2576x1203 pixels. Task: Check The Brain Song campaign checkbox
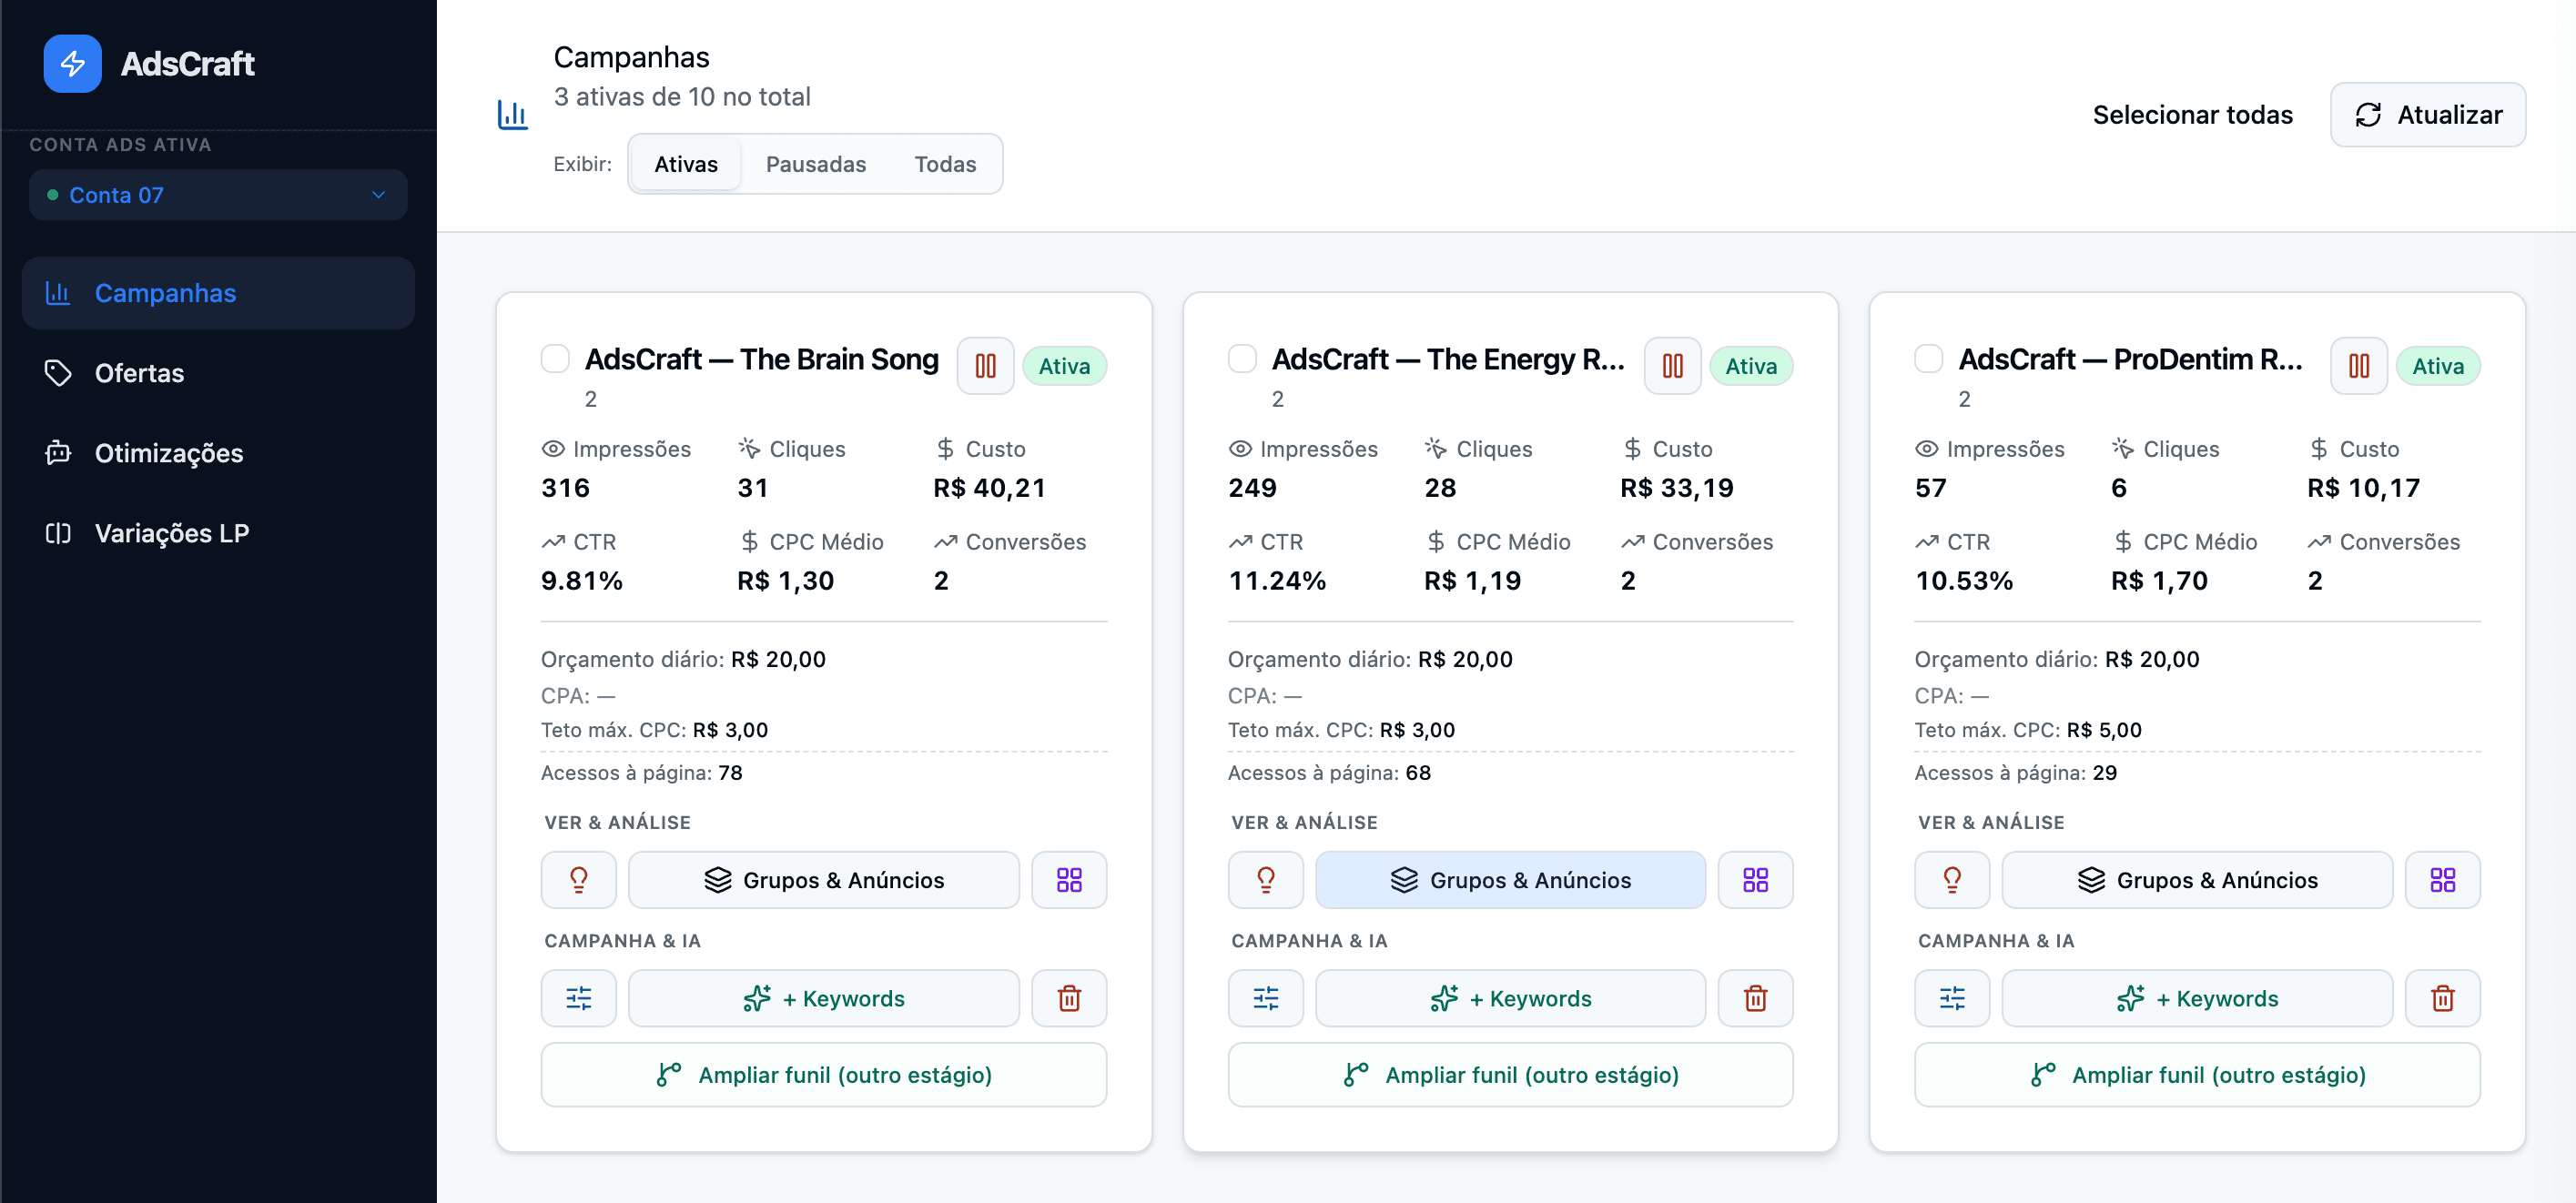pos(555,358)
